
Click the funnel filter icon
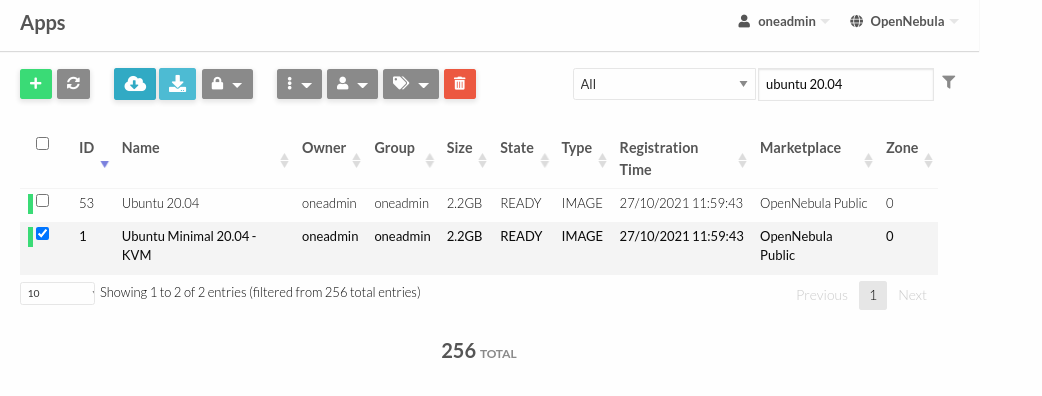[x=949, y=82]
